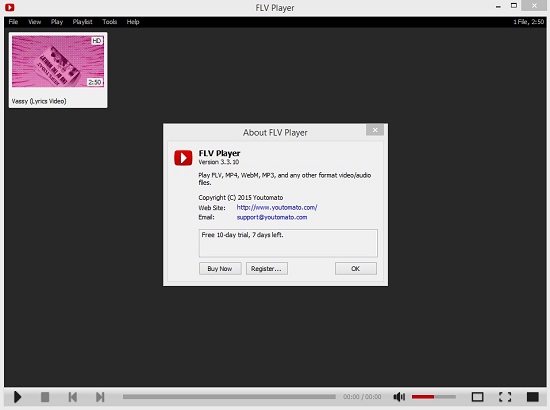The image size is (550, 410).
Task: Skip to previous track
Action: click(73, 397)
